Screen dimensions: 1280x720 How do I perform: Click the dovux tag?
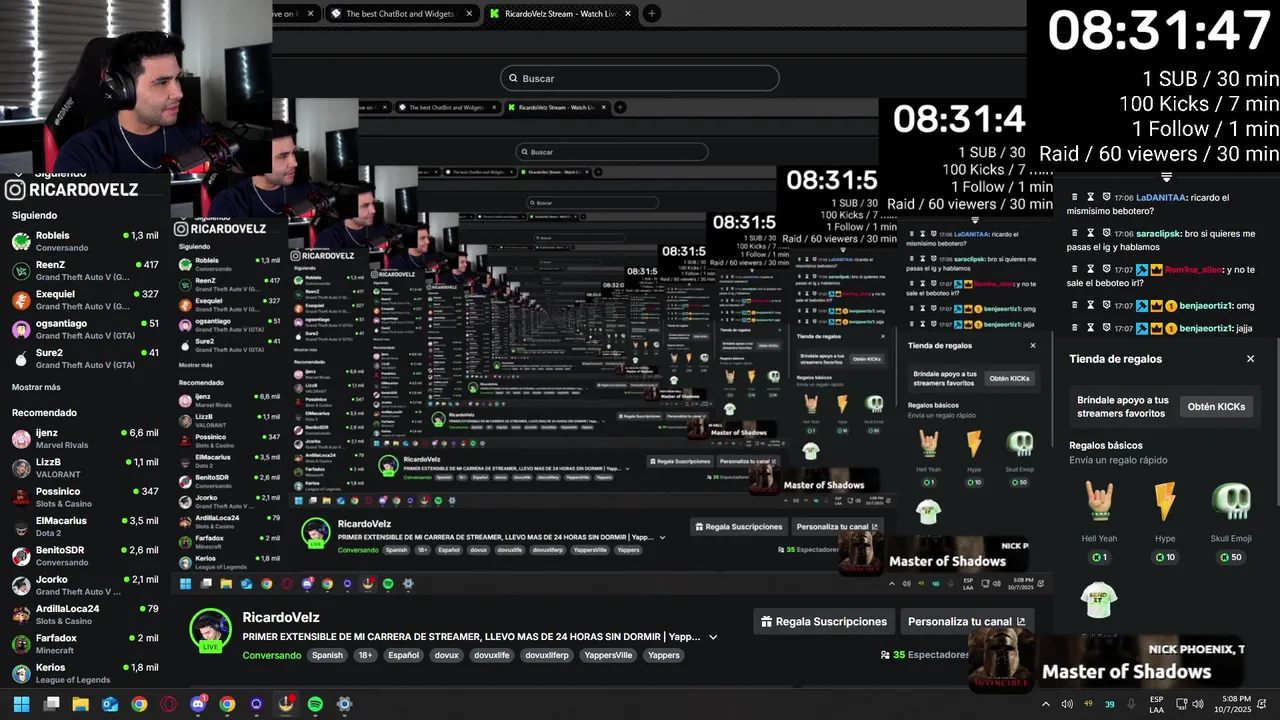click(x=446, y=656)
